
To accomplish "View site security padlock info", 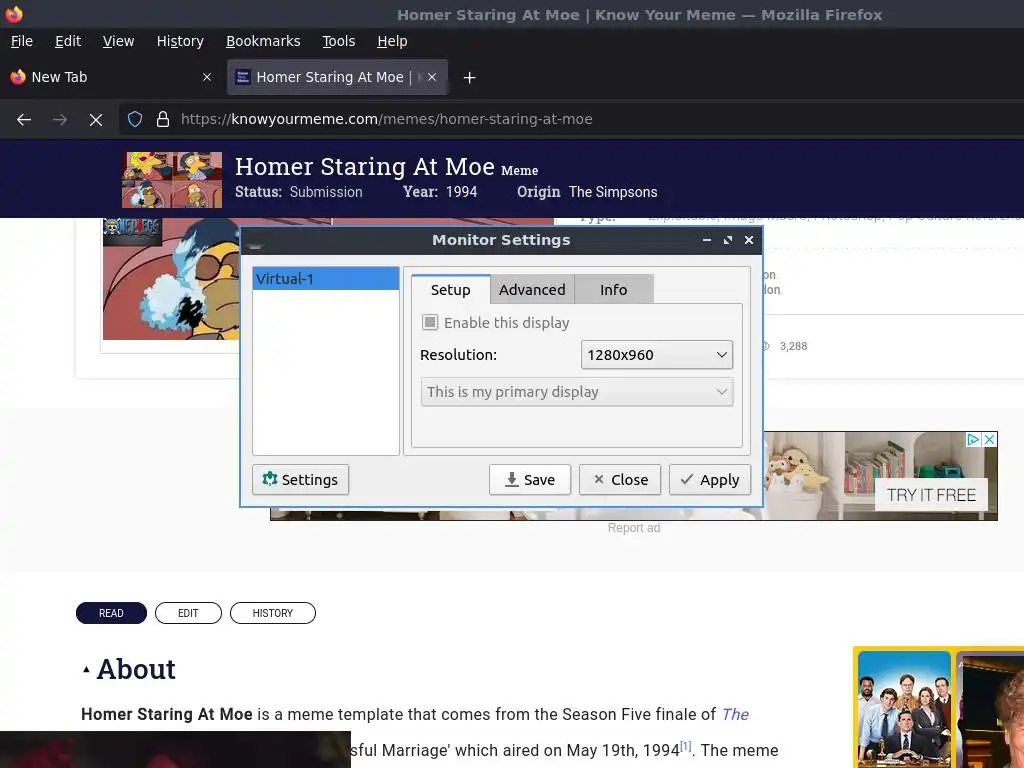I will [163, 119].
